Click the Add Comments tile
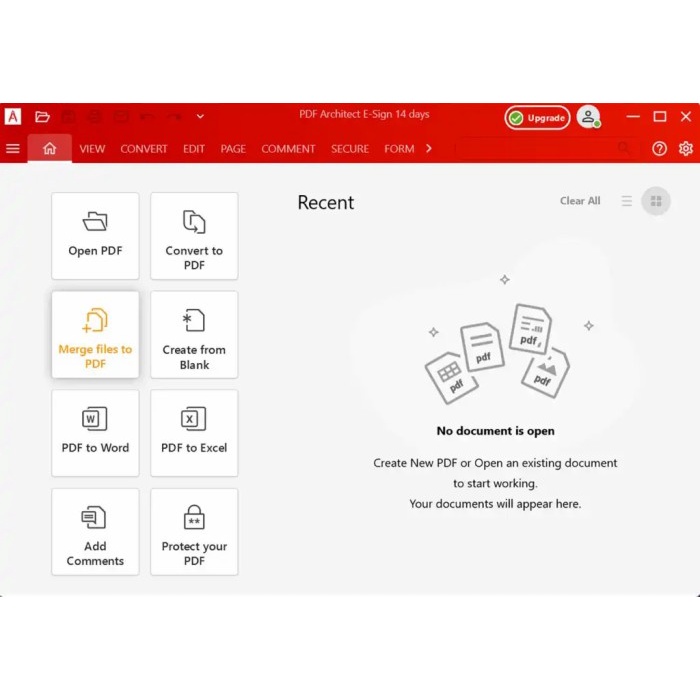This screenshot has width=700, height=700. point(95,532)
